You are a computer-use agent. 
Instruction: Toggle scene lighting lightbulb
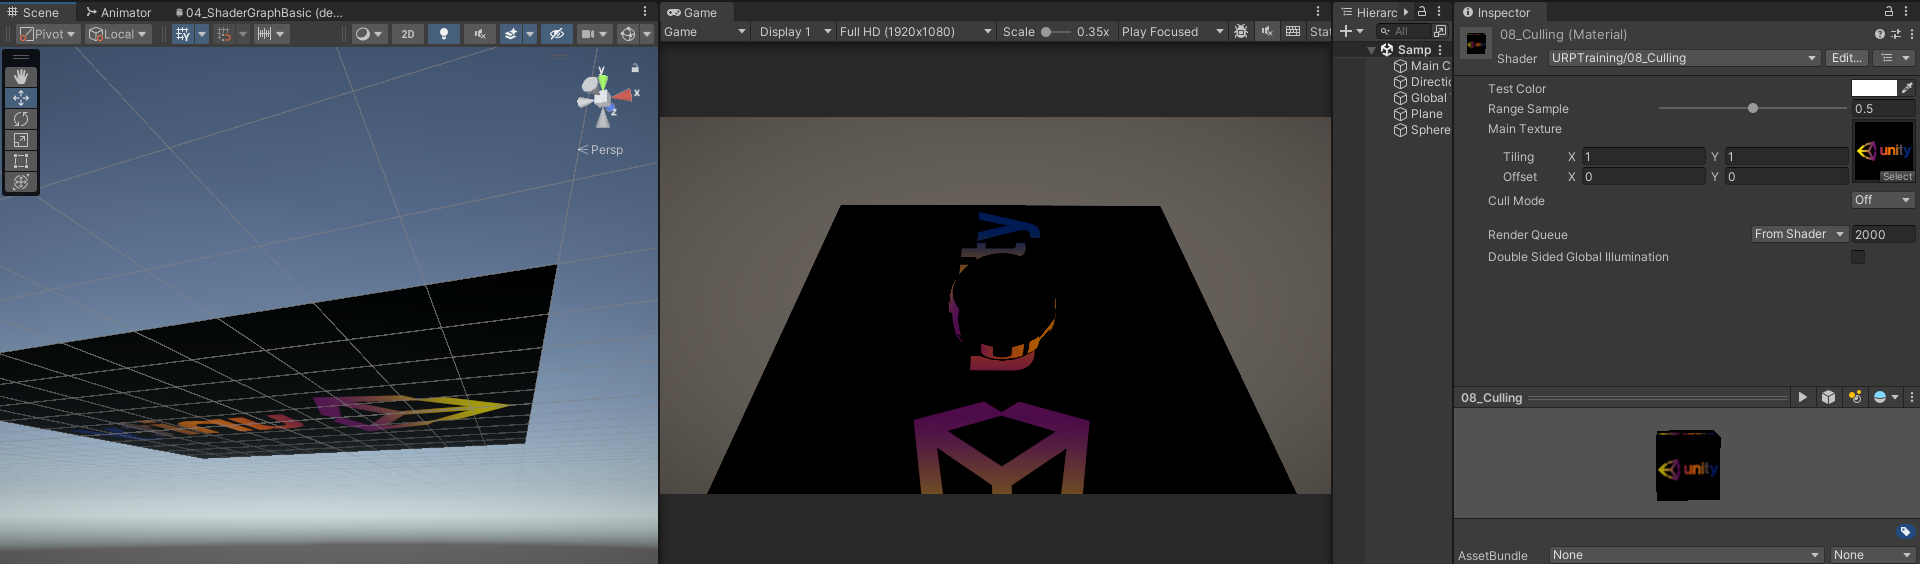[444, 34]
